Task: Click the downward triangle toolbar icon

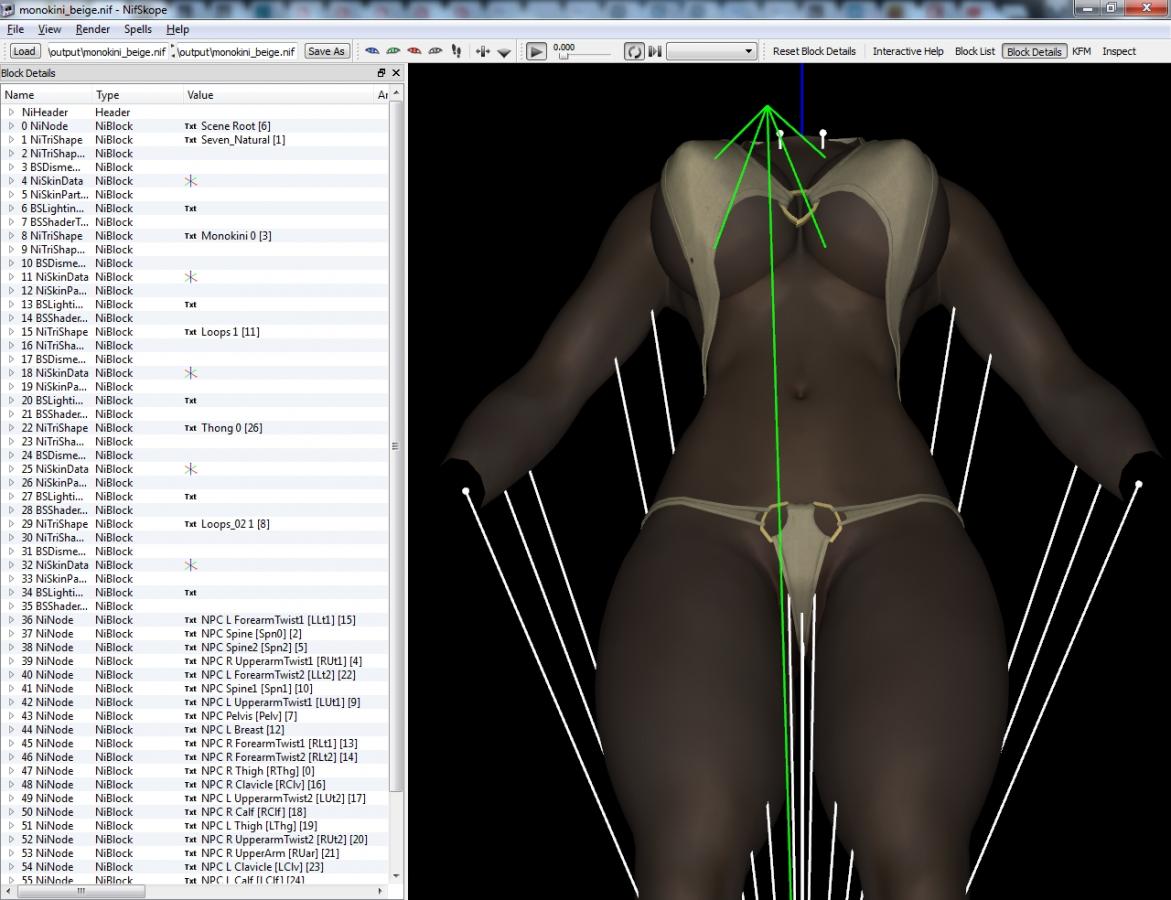Action: tap(504, 52)
